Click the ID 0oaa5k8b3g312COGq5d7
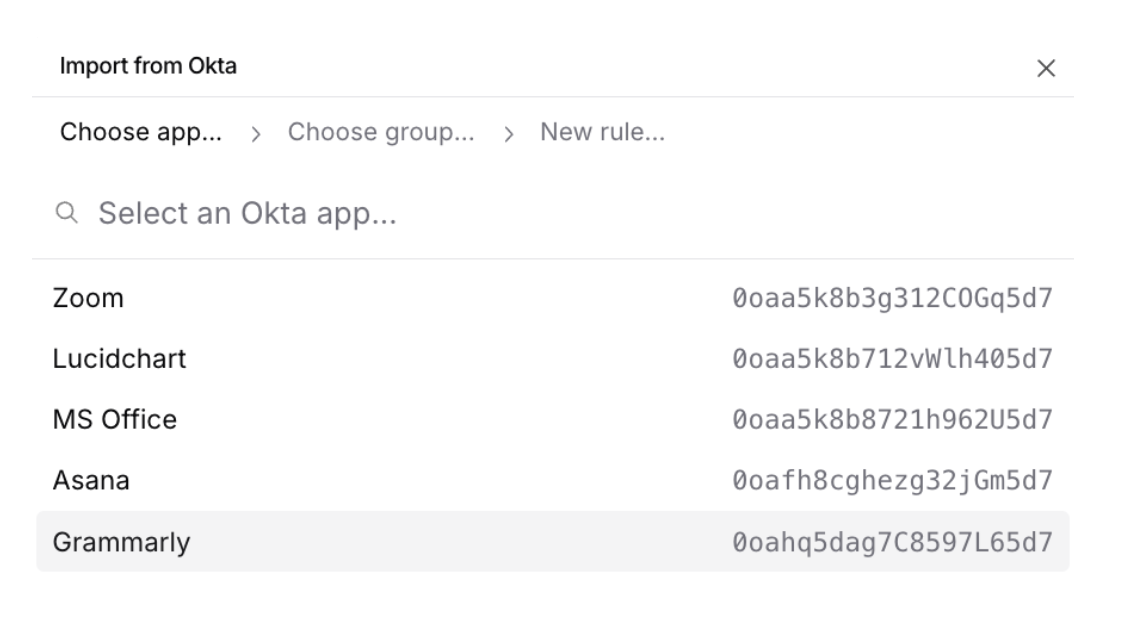 point(892,298)
